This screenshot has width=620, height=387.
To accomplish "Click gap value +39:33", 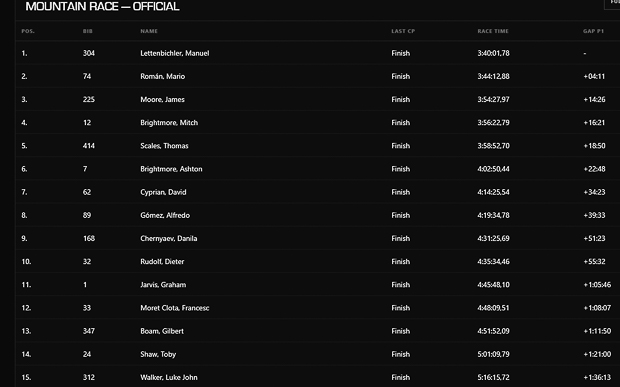I will point(594,215).
